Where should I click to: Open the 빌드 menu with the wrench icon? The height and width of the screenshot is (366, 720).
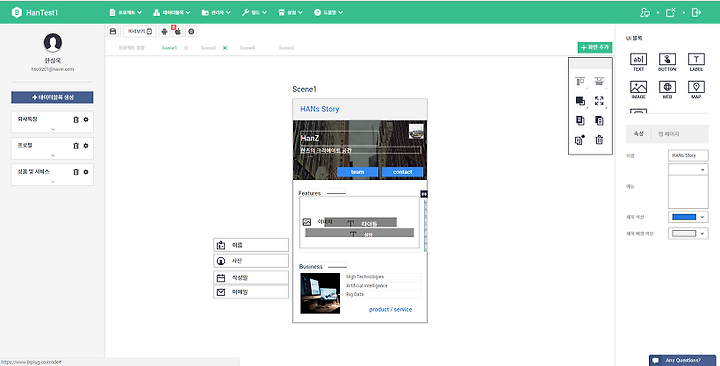254,13
